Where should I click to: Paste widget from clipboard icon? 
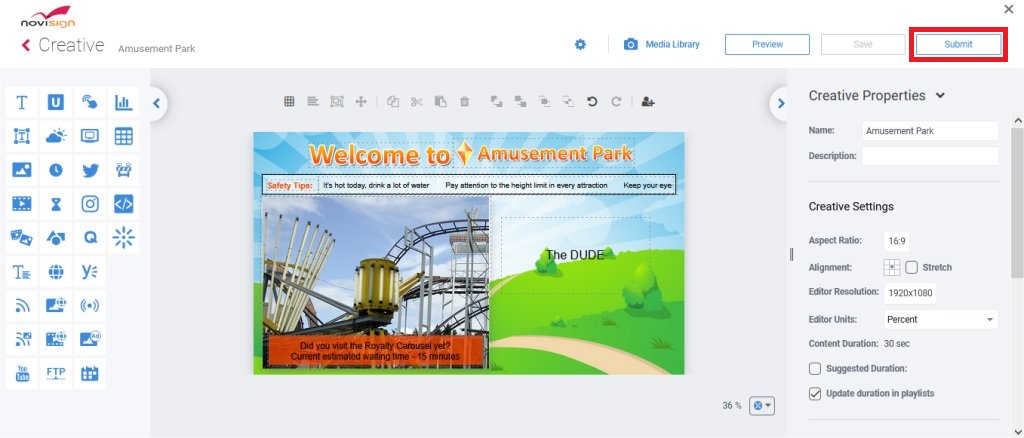pos(441,101)
